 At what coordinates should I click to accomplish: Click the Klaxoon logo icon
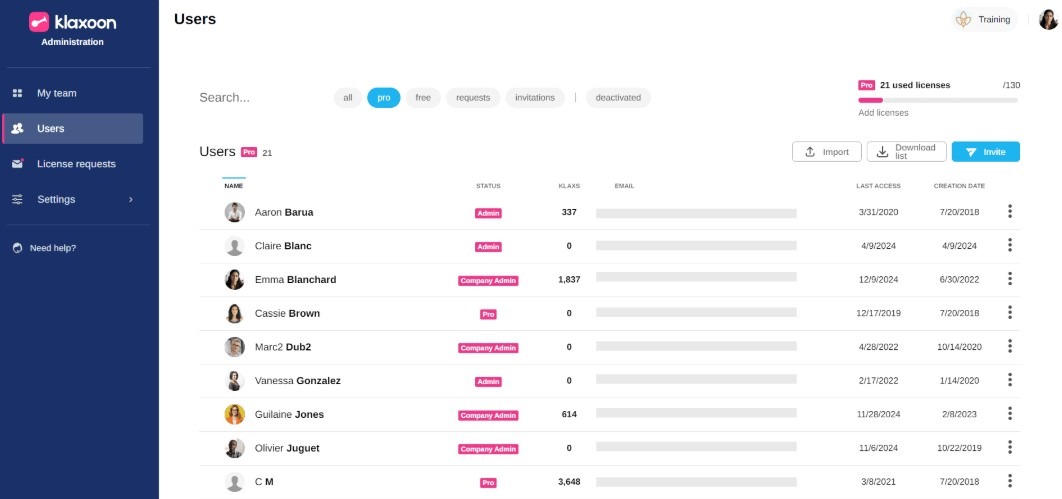tap(39, 21)
